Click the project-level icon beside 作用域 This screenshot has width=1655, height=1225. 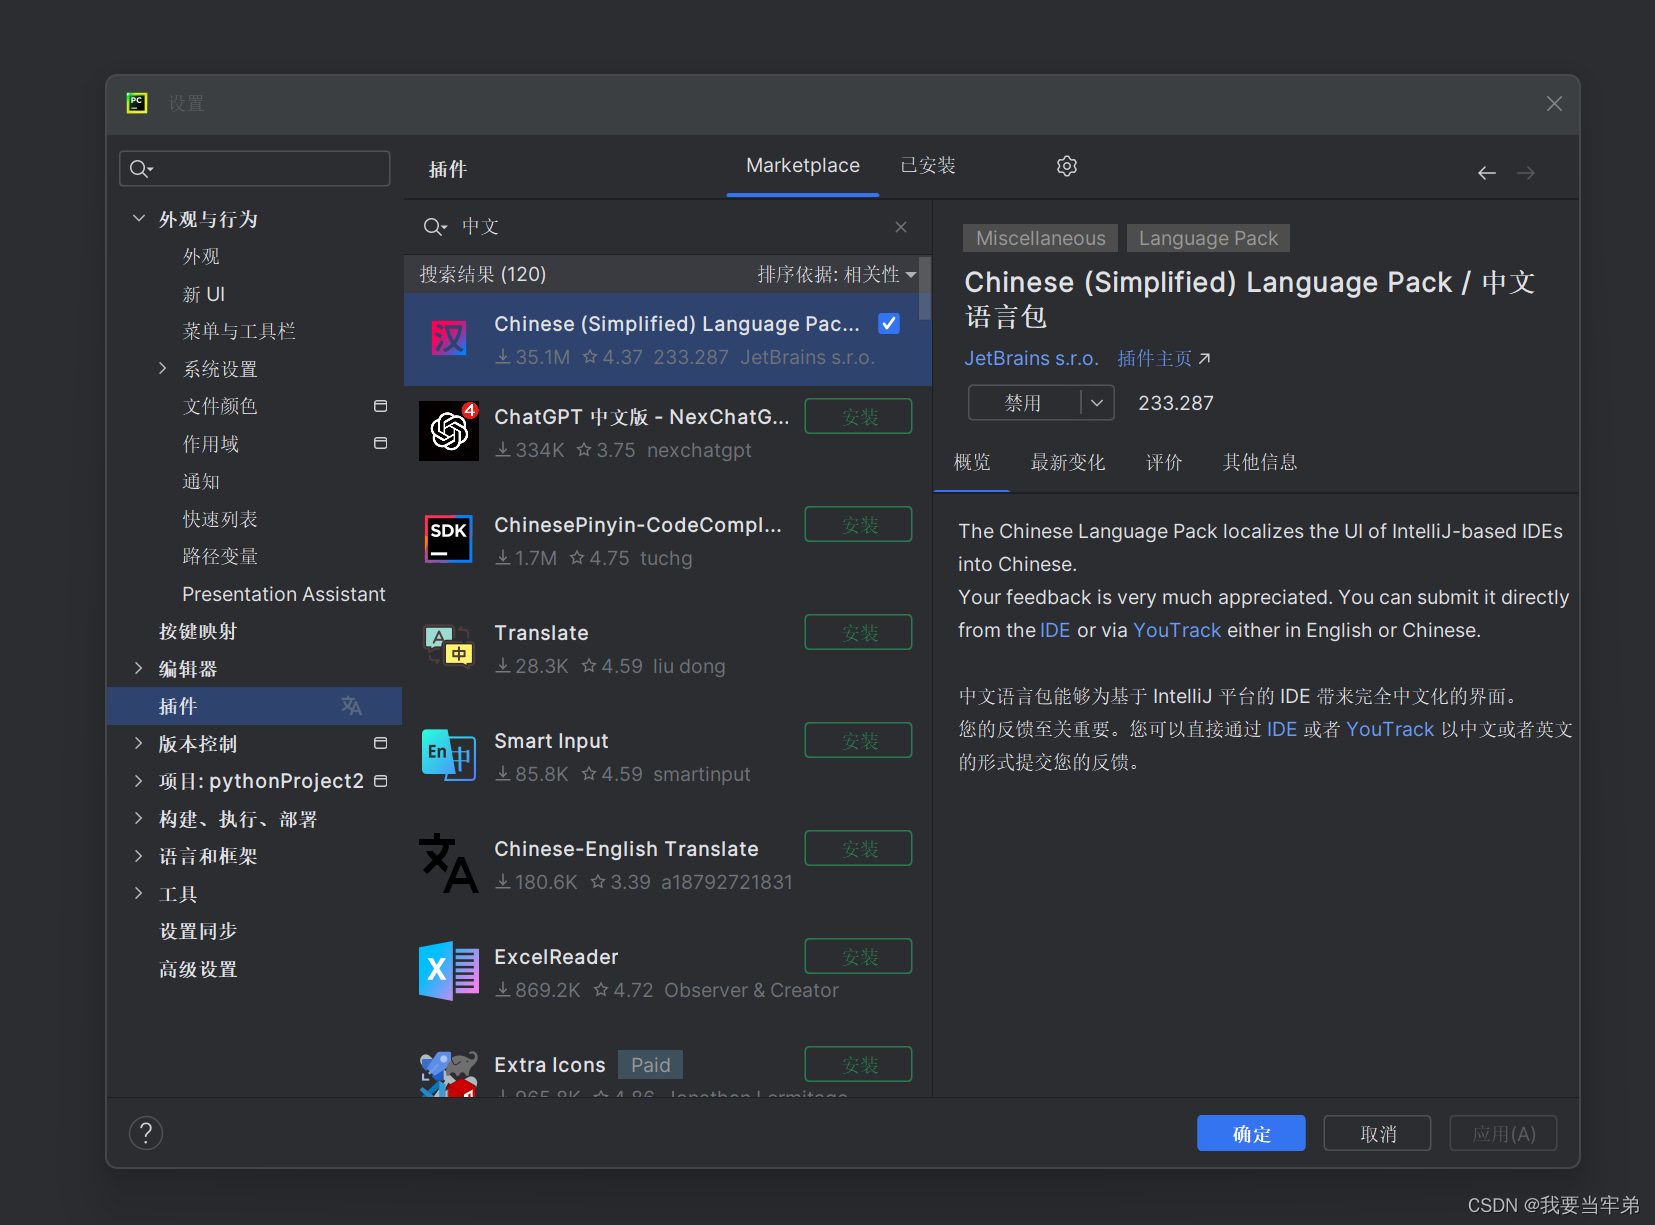click(380, 443)
